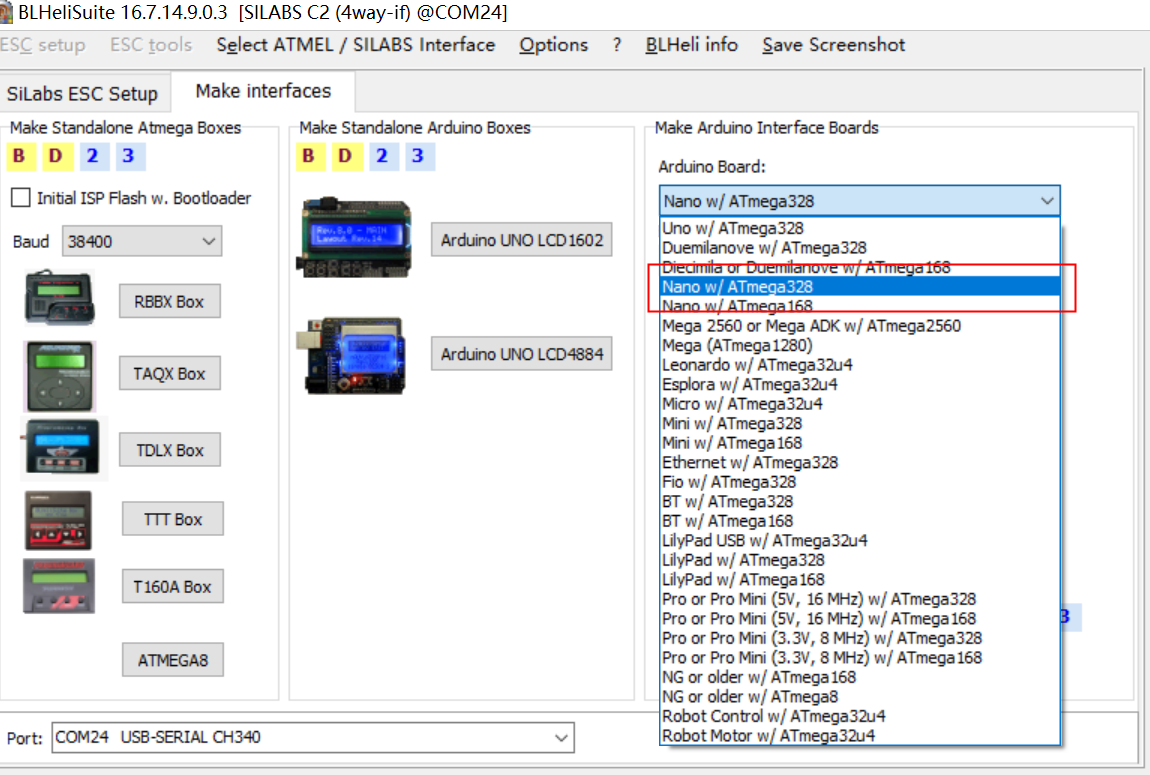The height and width of the screenshot is (775, 1150).
Task: Click the ATMEGA8 button
Action: [x=173, y=660]
